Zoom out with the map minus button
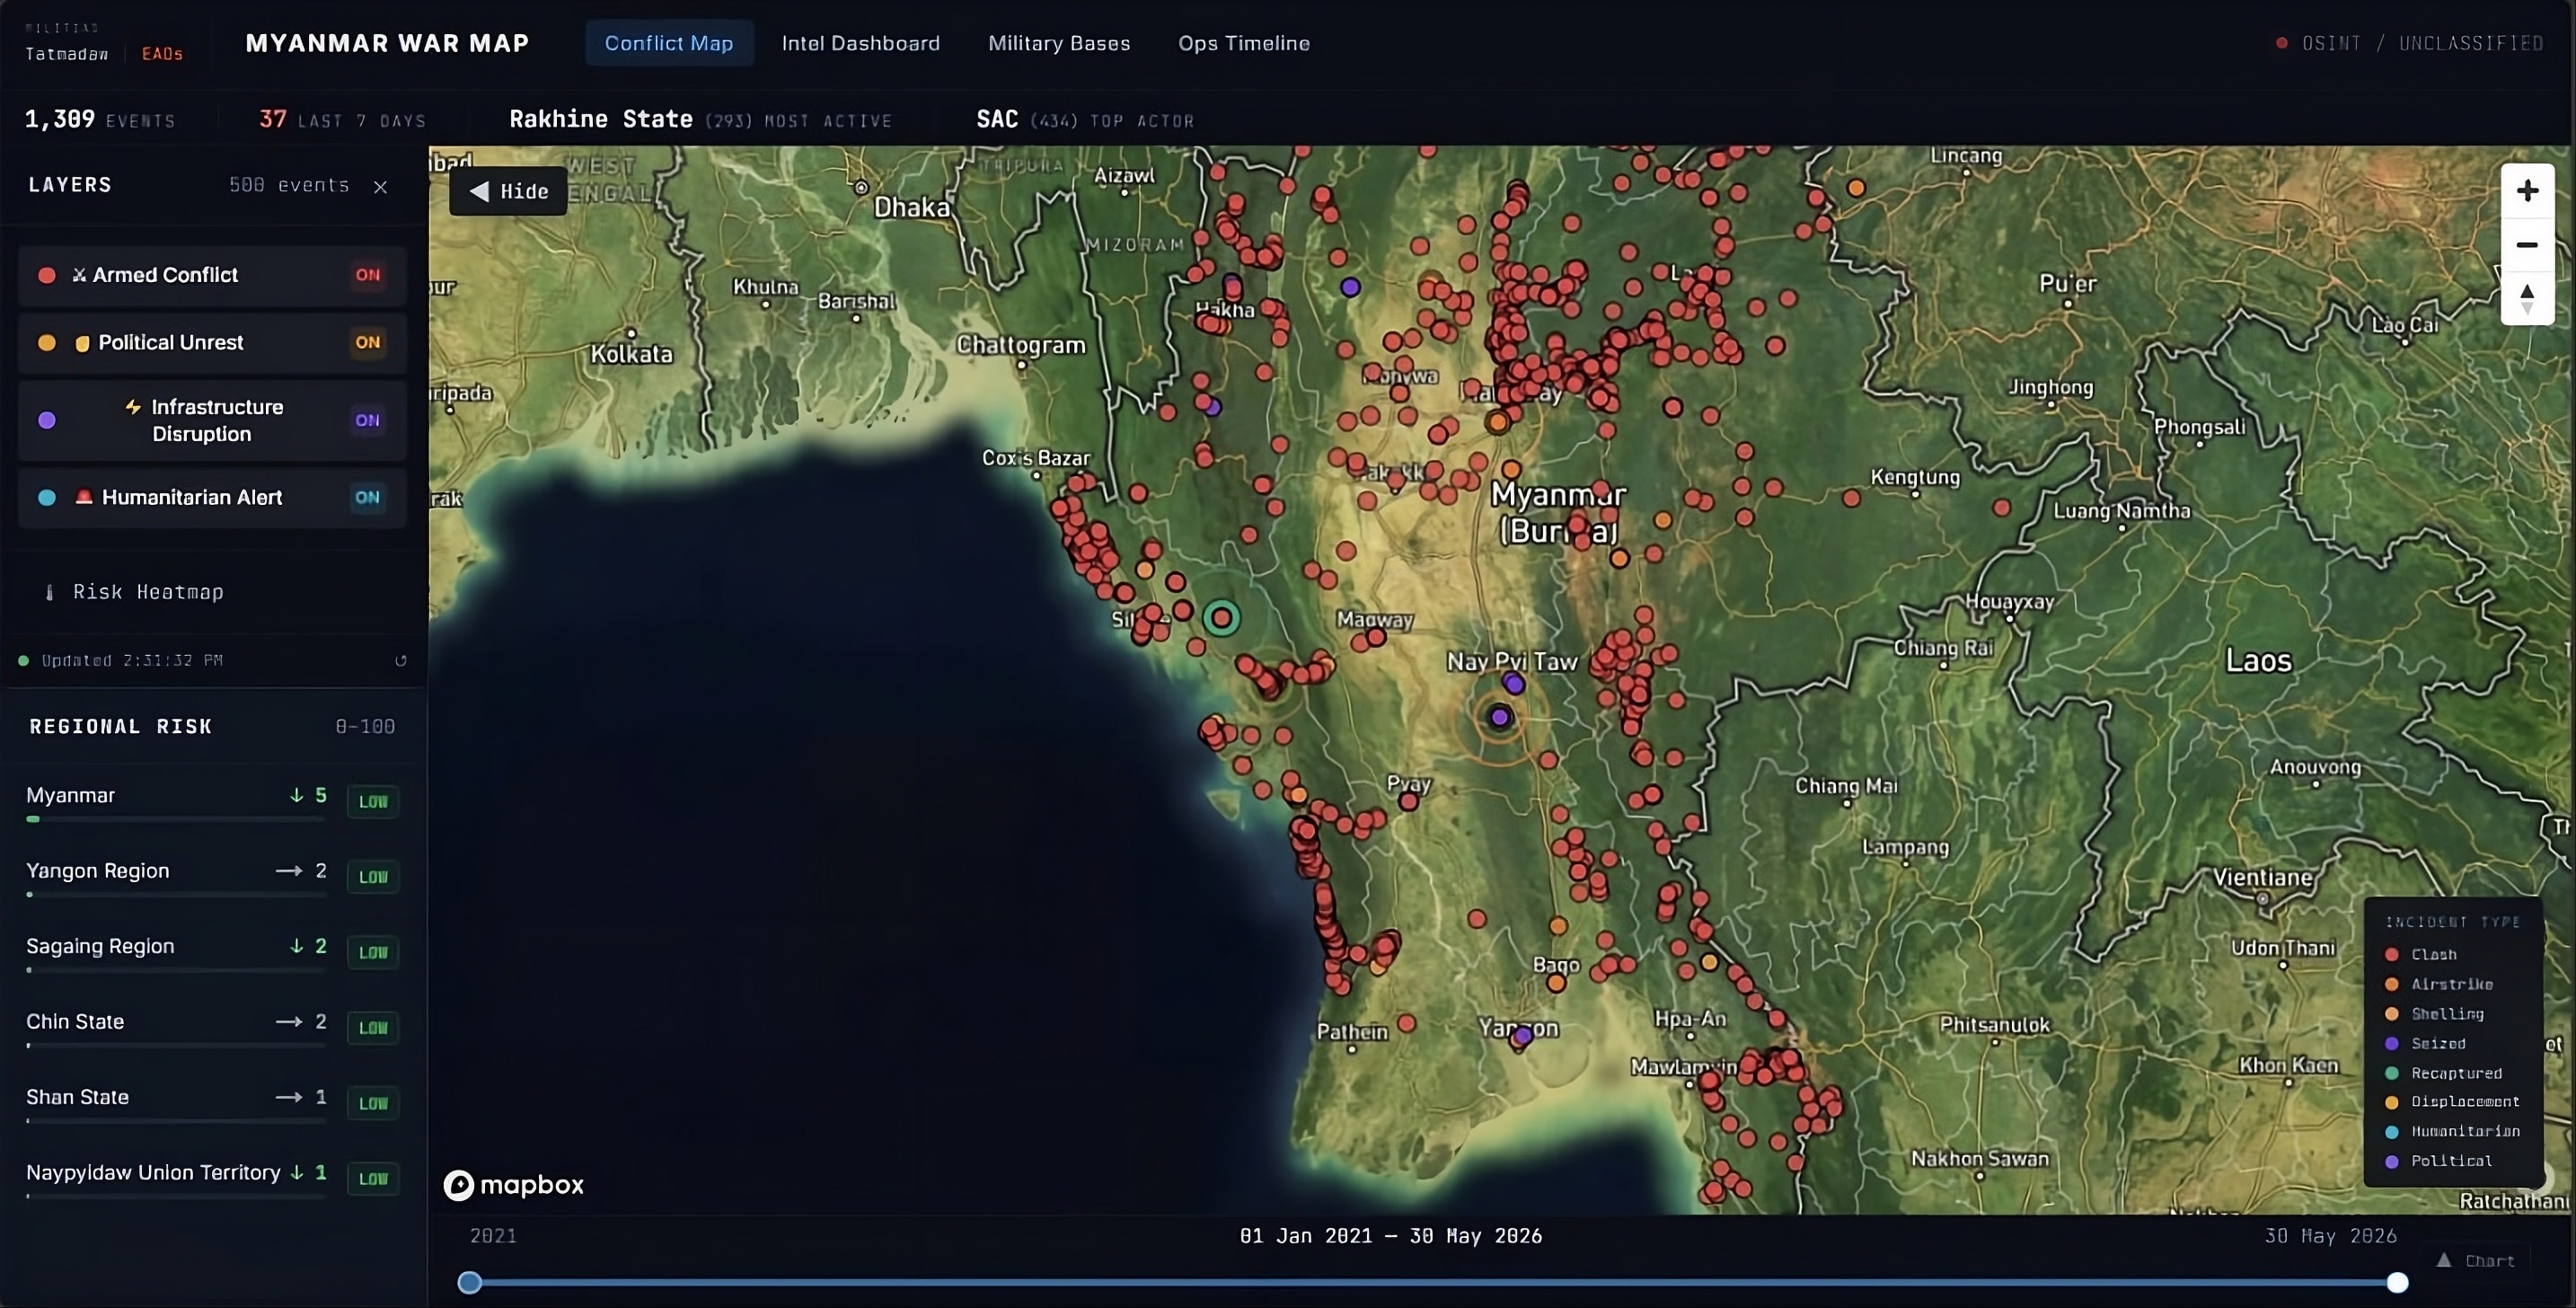 tap(2527, 245)
